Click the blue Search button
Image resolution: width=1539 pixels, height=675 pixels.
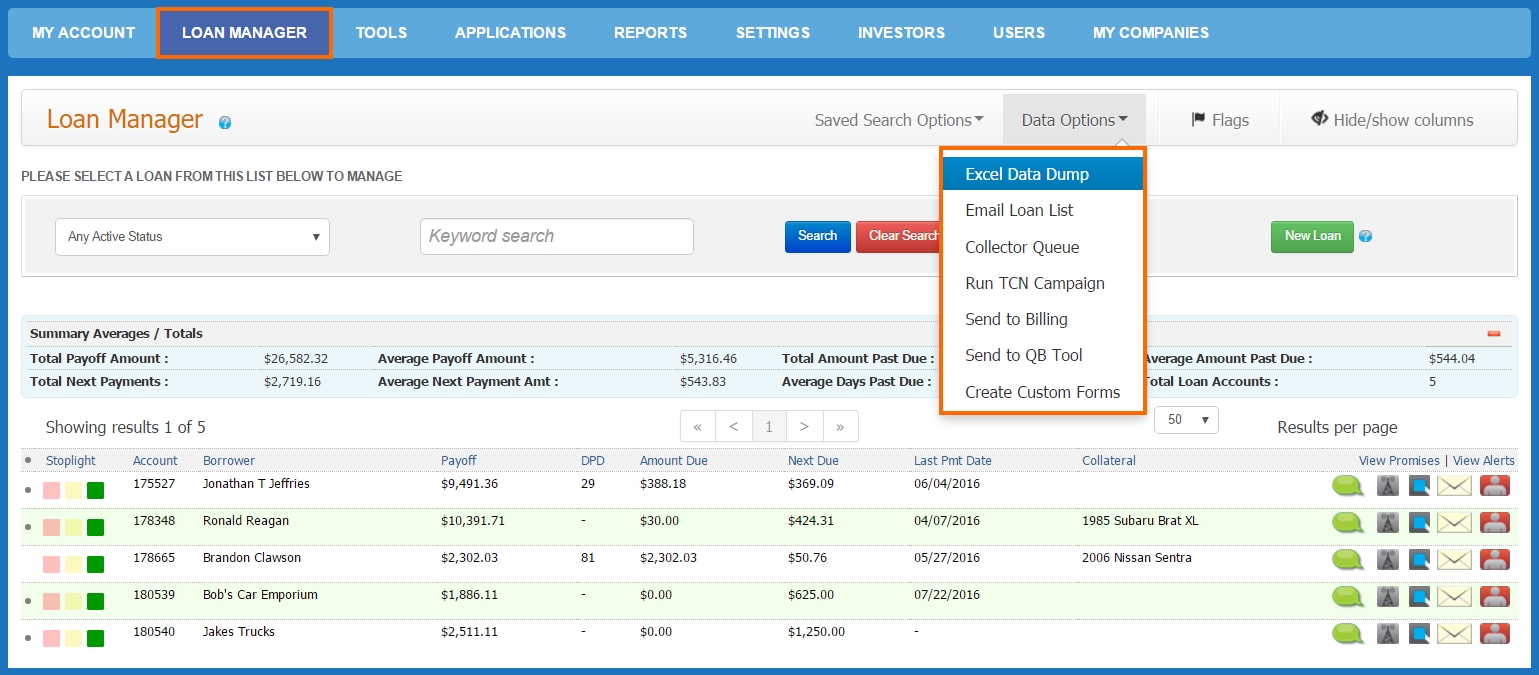pos(817,236)
